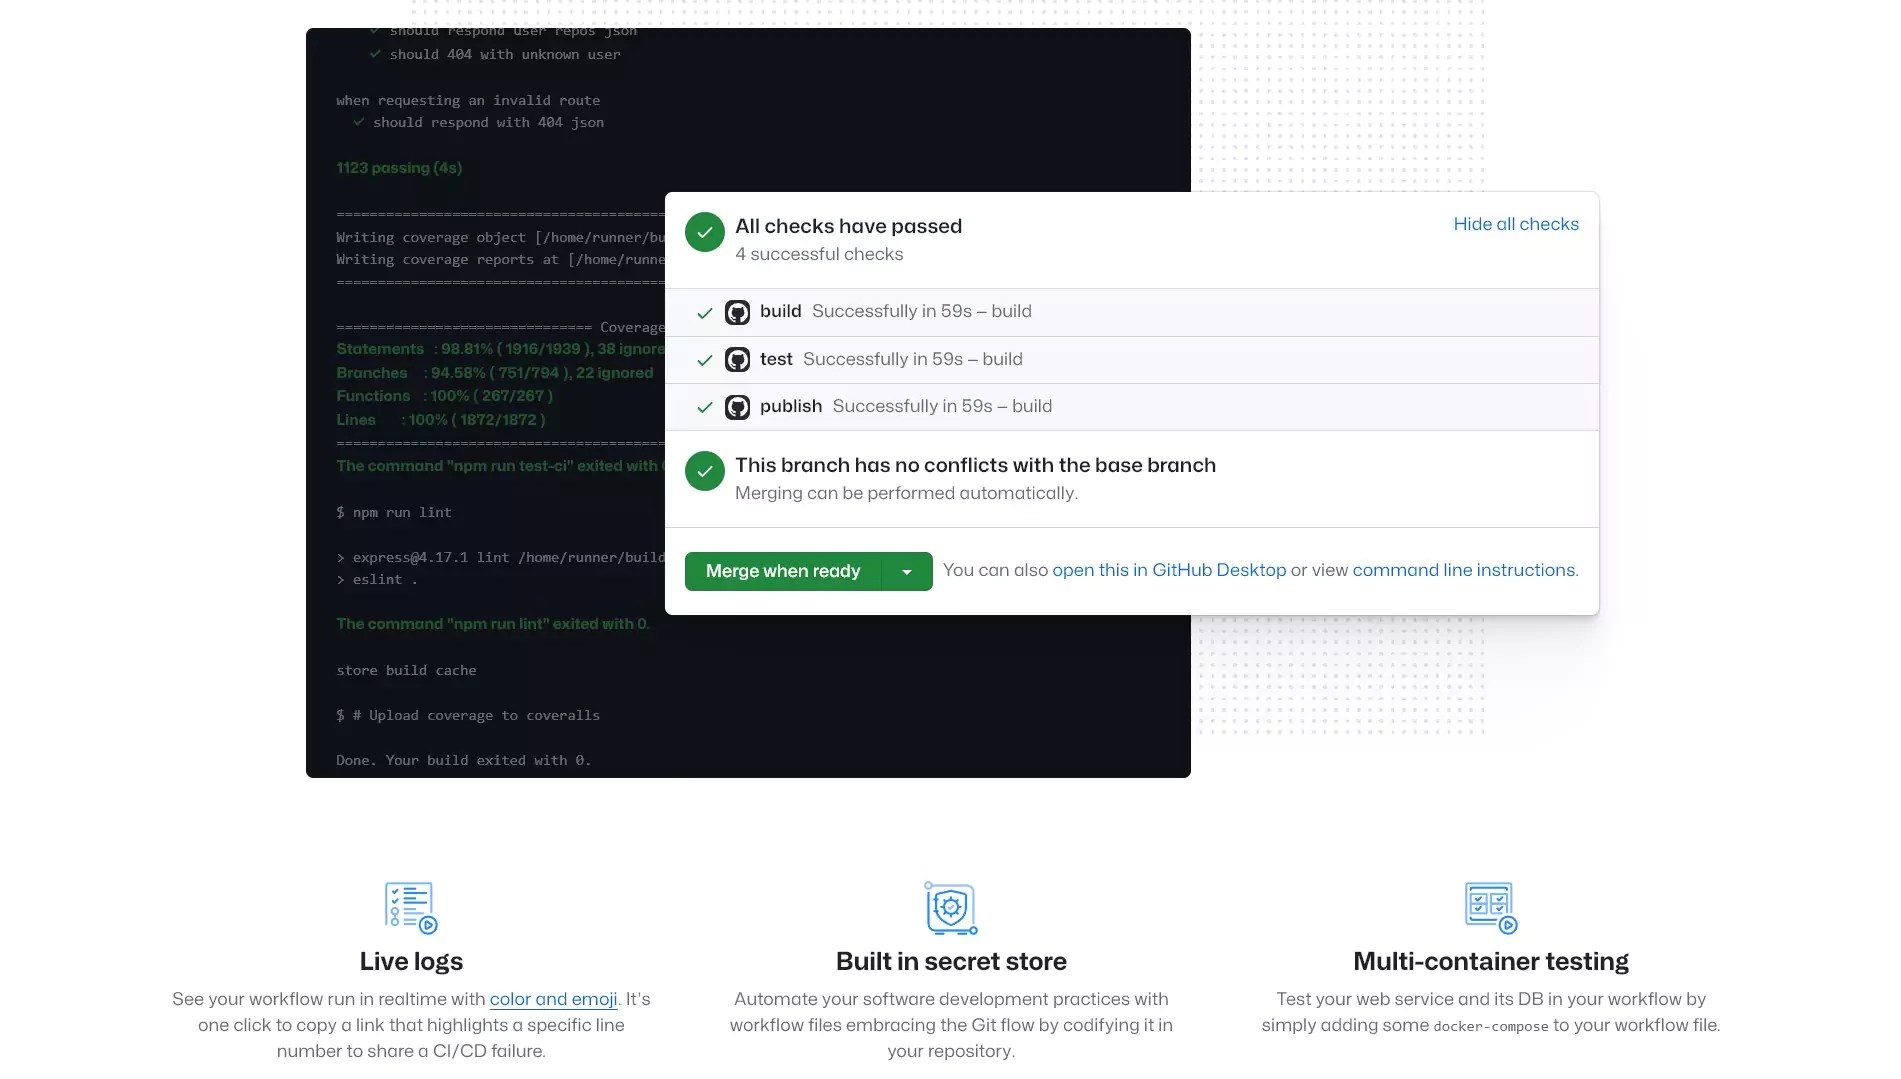Toggle the checkmark beside the test check
Viewport: 1901px width, 1079px height.
pyautogui.click(x=705, y=360)
